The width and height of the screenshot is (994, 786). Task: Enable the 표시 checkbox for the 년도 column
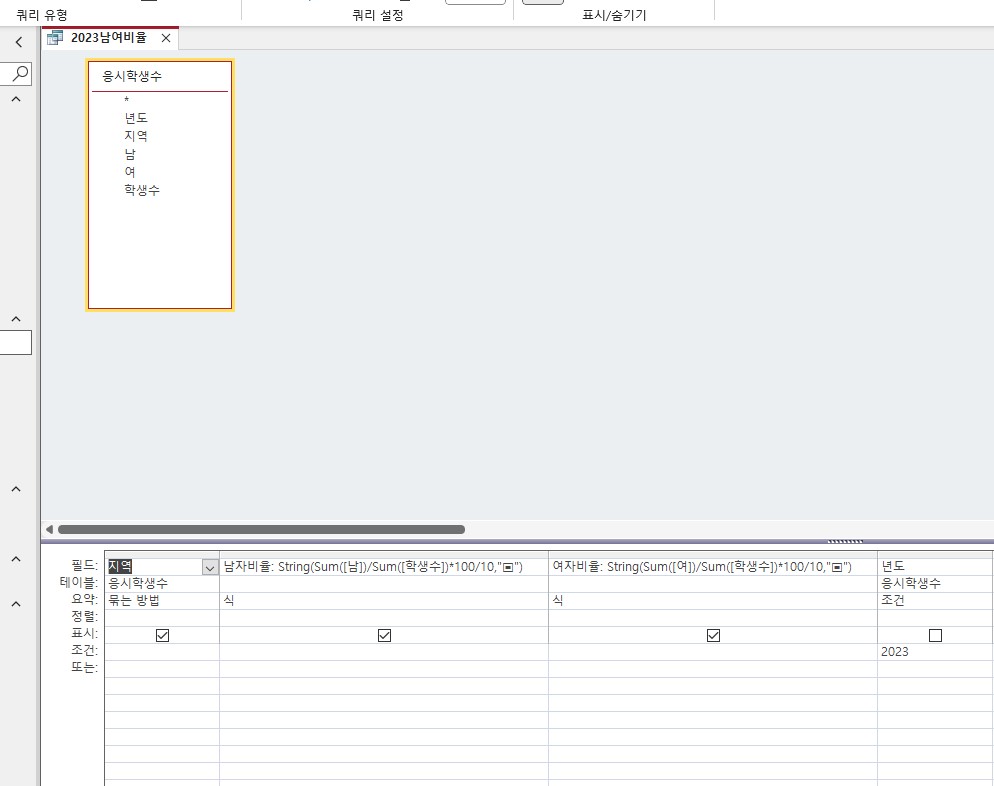click(935, 635)
